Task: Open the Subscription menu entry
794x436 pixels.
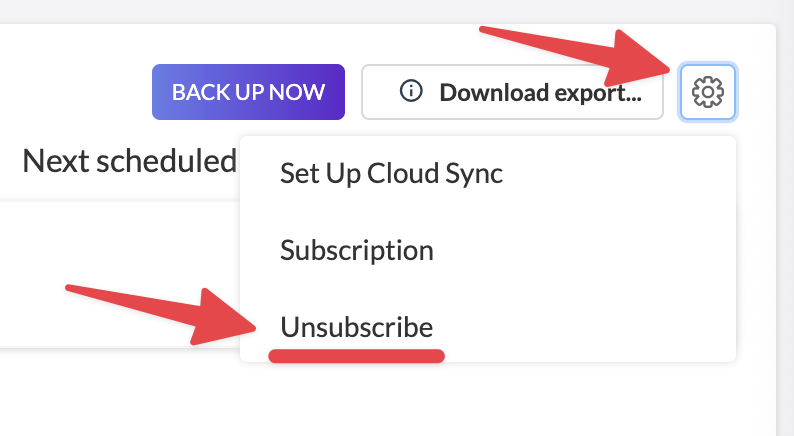Action: [357, 249]
